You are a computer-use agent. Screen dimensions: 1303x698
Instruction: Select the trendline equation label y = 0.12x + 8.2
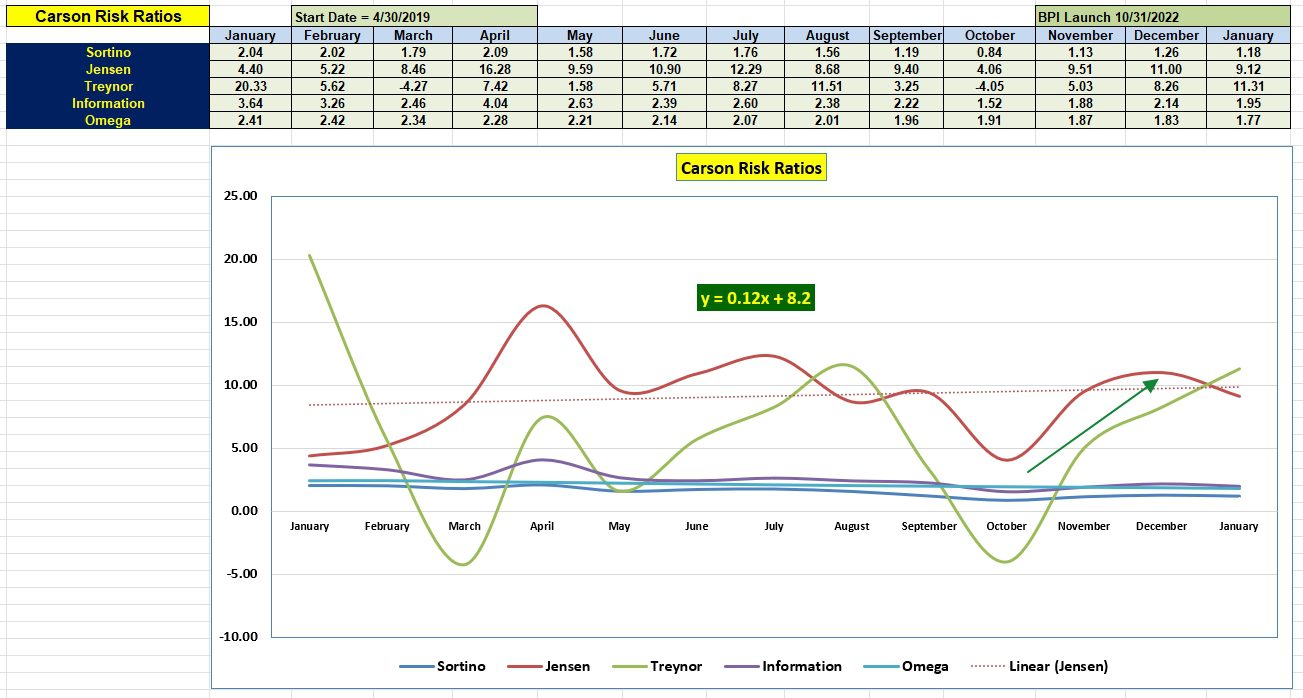756,298
